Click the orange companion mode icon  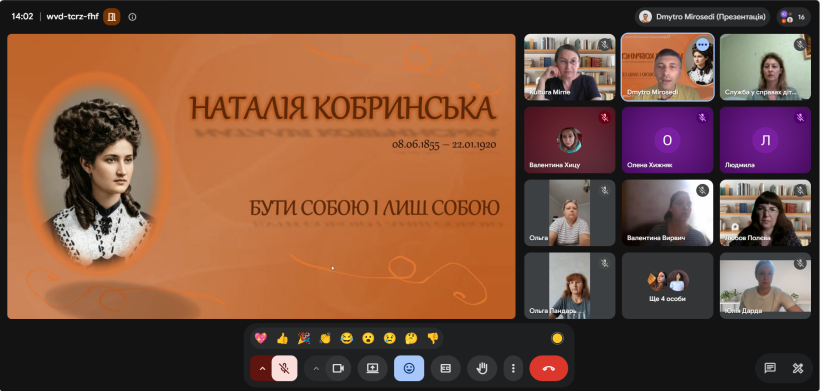pos(111,17)
